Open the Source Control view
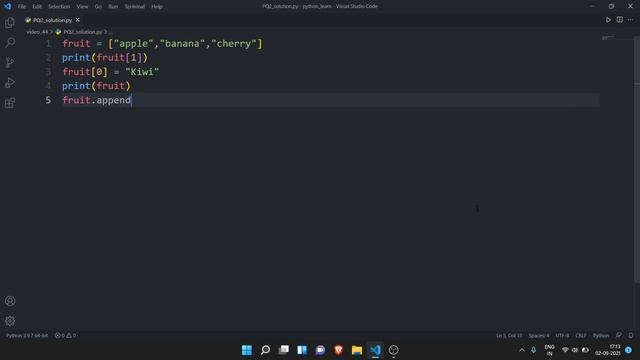Image resolution: width=640 pixels, height=360 pixels. (x=10, y=62)
